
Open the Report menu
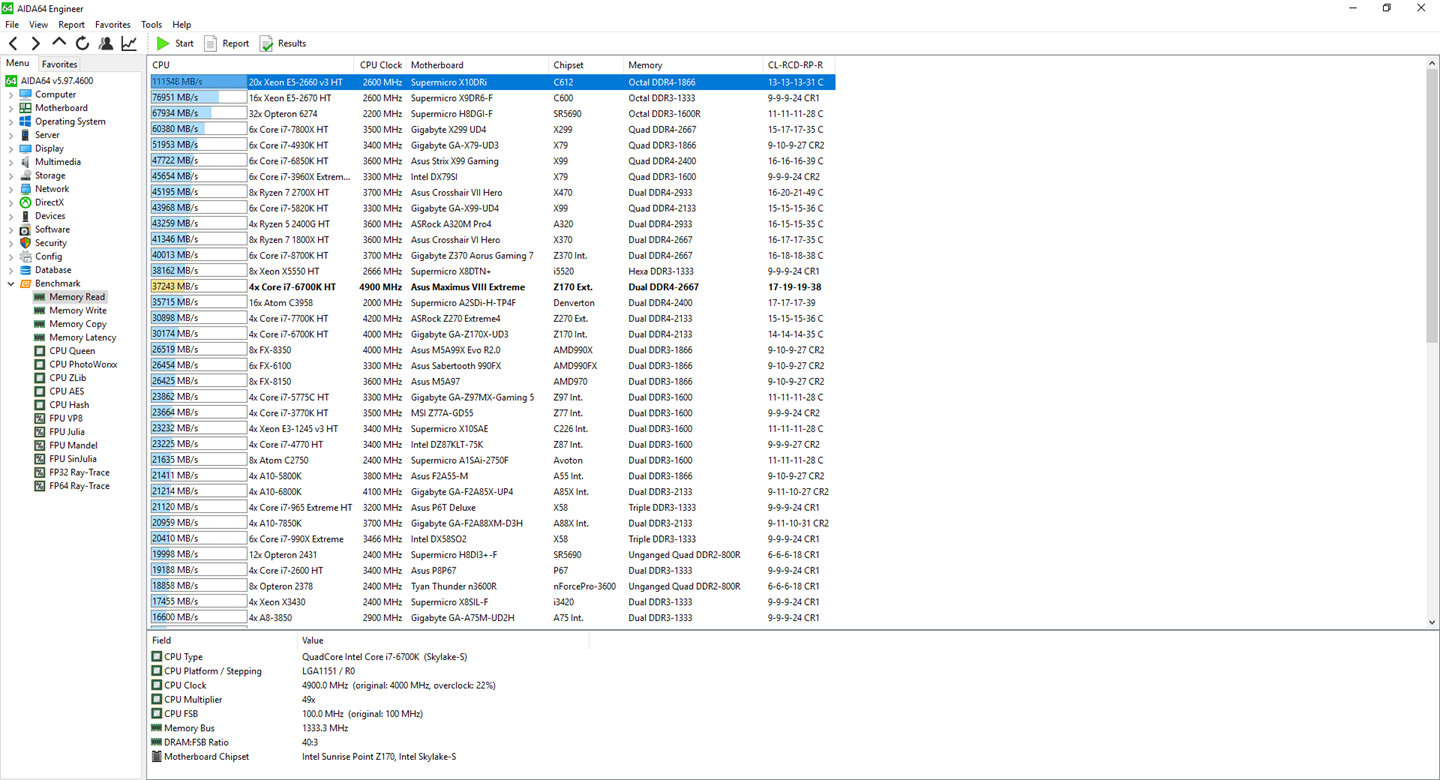[x=71, y=24]
